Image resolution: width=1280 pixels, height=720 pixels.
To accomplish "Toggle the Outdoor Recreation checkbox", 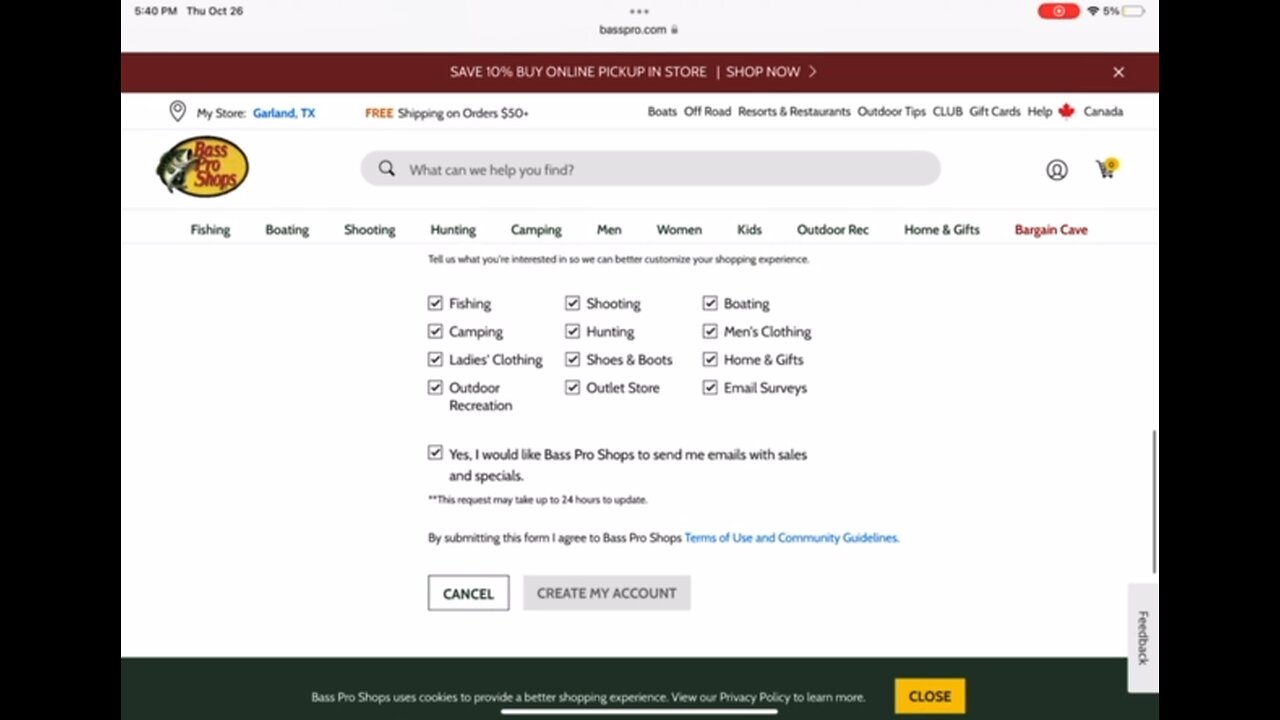I will [435, 387].
